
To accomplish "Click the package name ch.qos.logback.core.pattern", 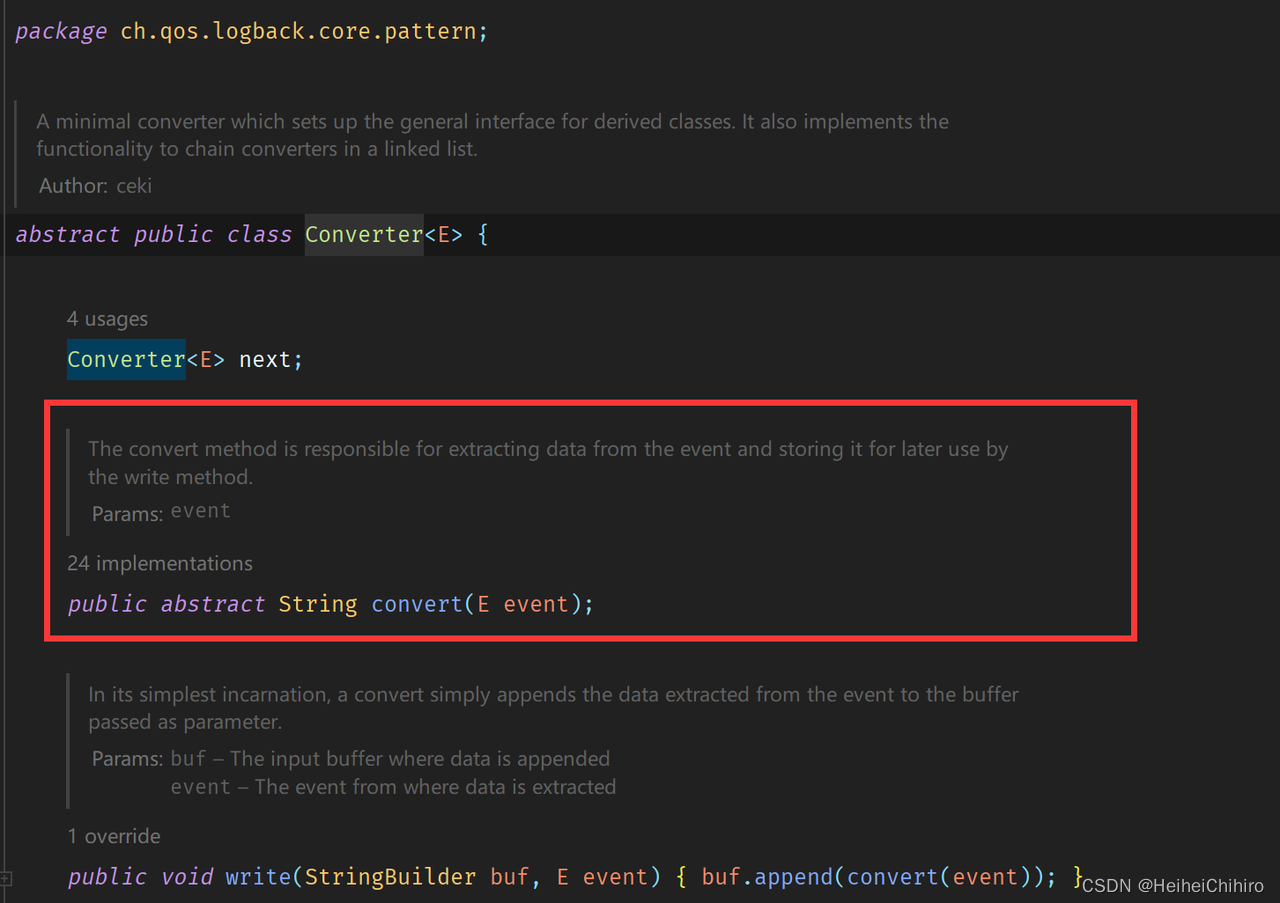I will point(300,30).
